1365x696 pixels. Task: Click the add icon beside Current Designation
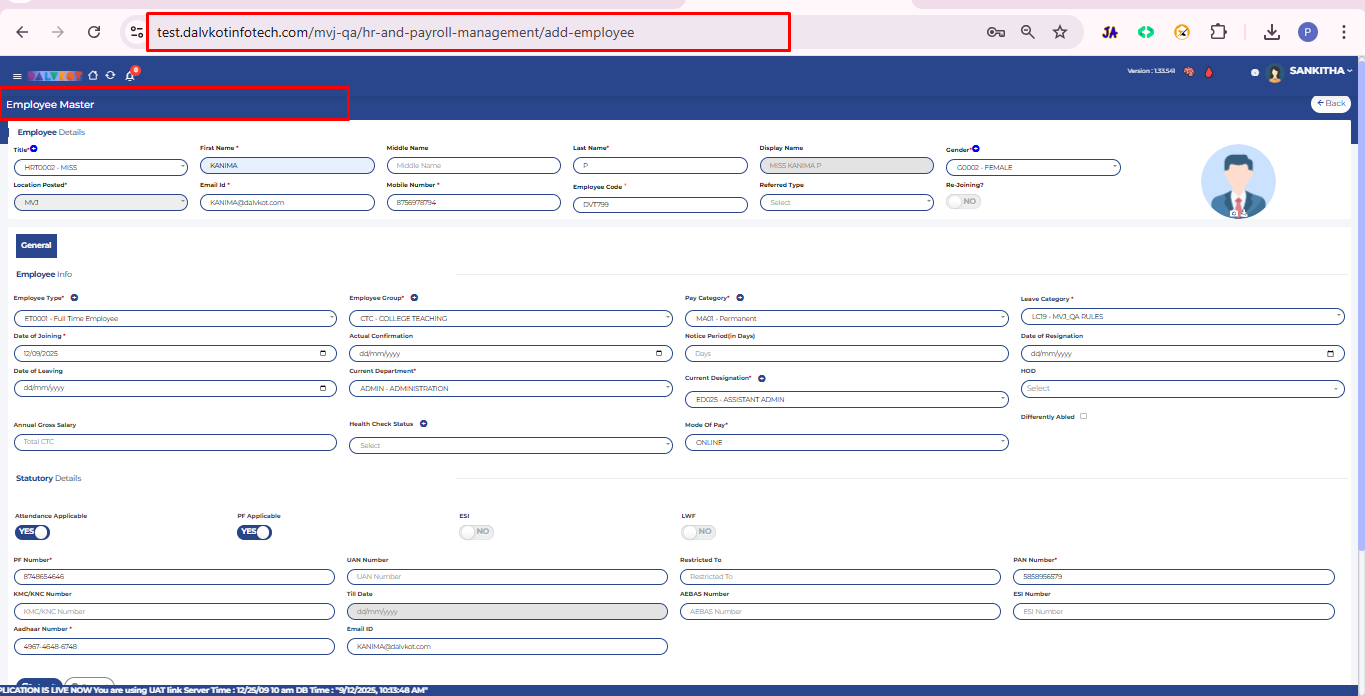[x=762, y=379]
